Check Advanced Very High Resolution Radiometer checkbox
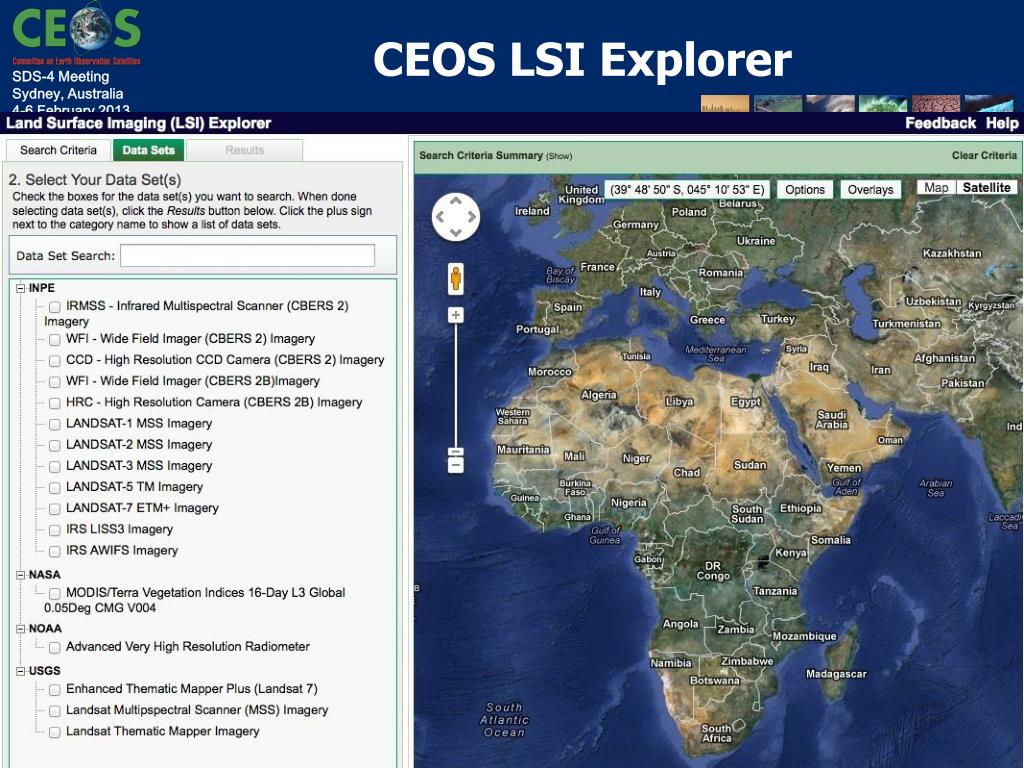The height and width of the screenshot is (768, 1024). click(55, 648)
